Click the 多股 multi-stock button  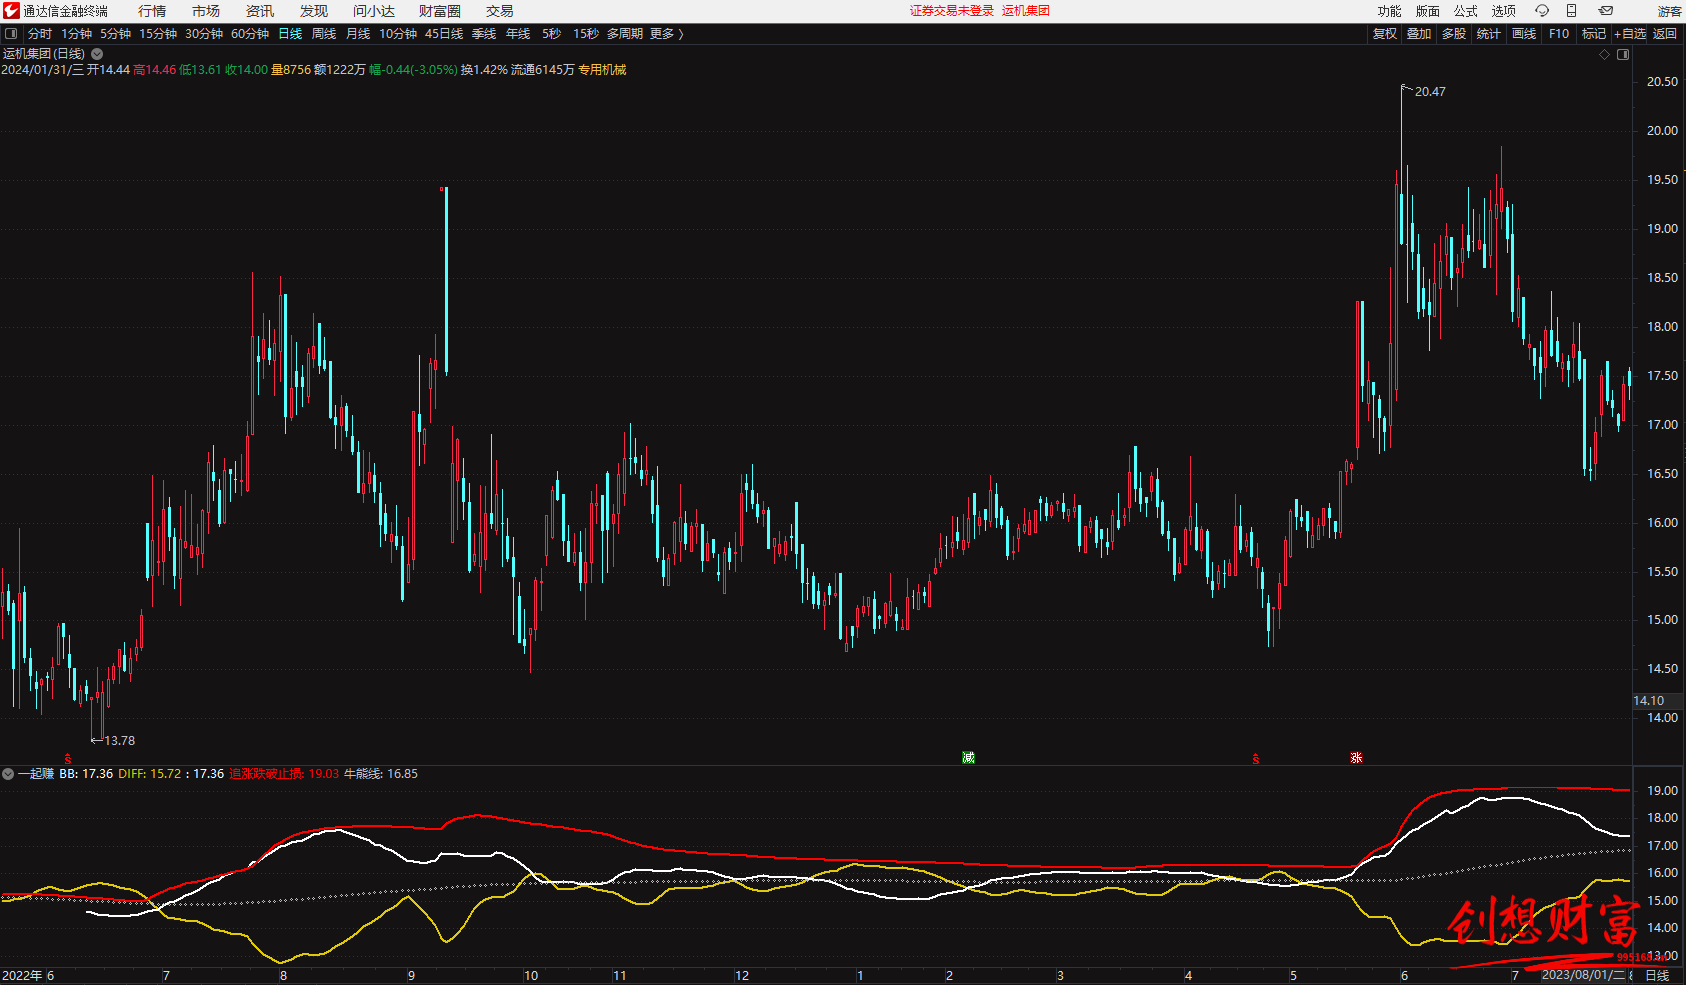(1454, 34)
